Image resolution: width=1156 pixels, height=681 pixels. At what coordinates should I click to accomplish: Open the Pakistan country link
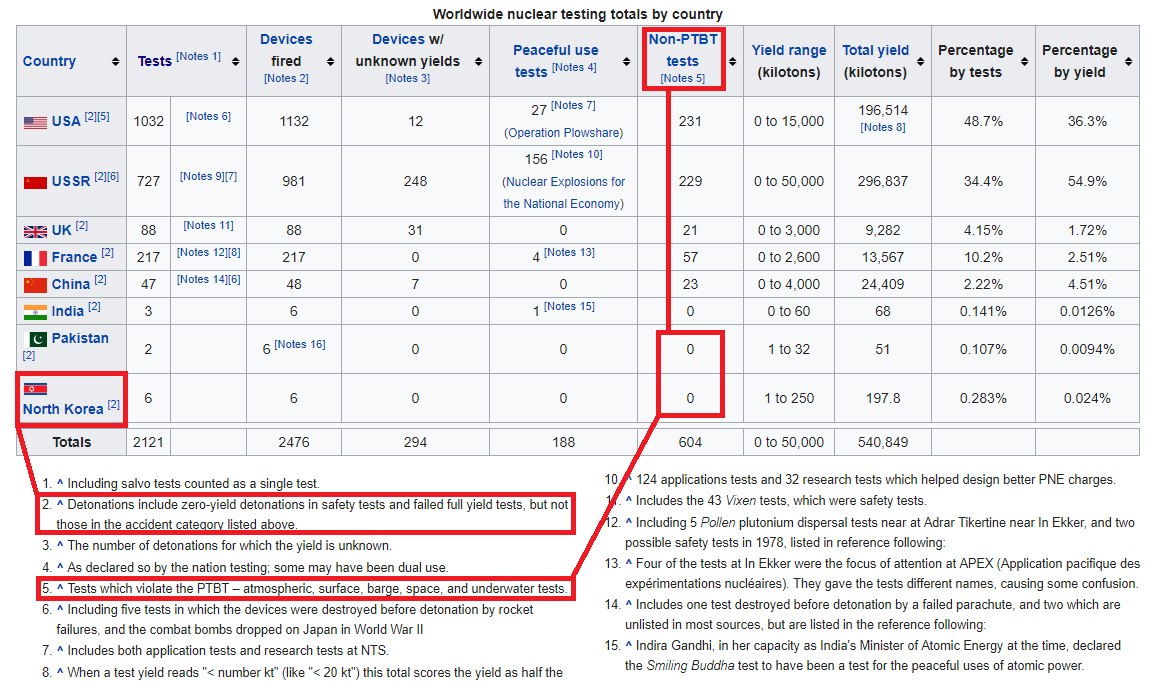(x=80, y=338)
